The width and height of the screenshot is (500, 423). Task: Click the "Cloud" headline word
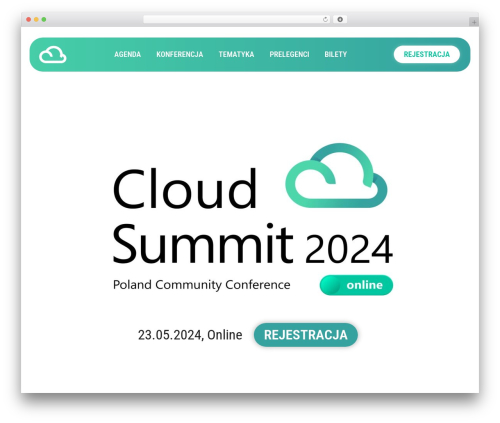click(x=185, y=189)
